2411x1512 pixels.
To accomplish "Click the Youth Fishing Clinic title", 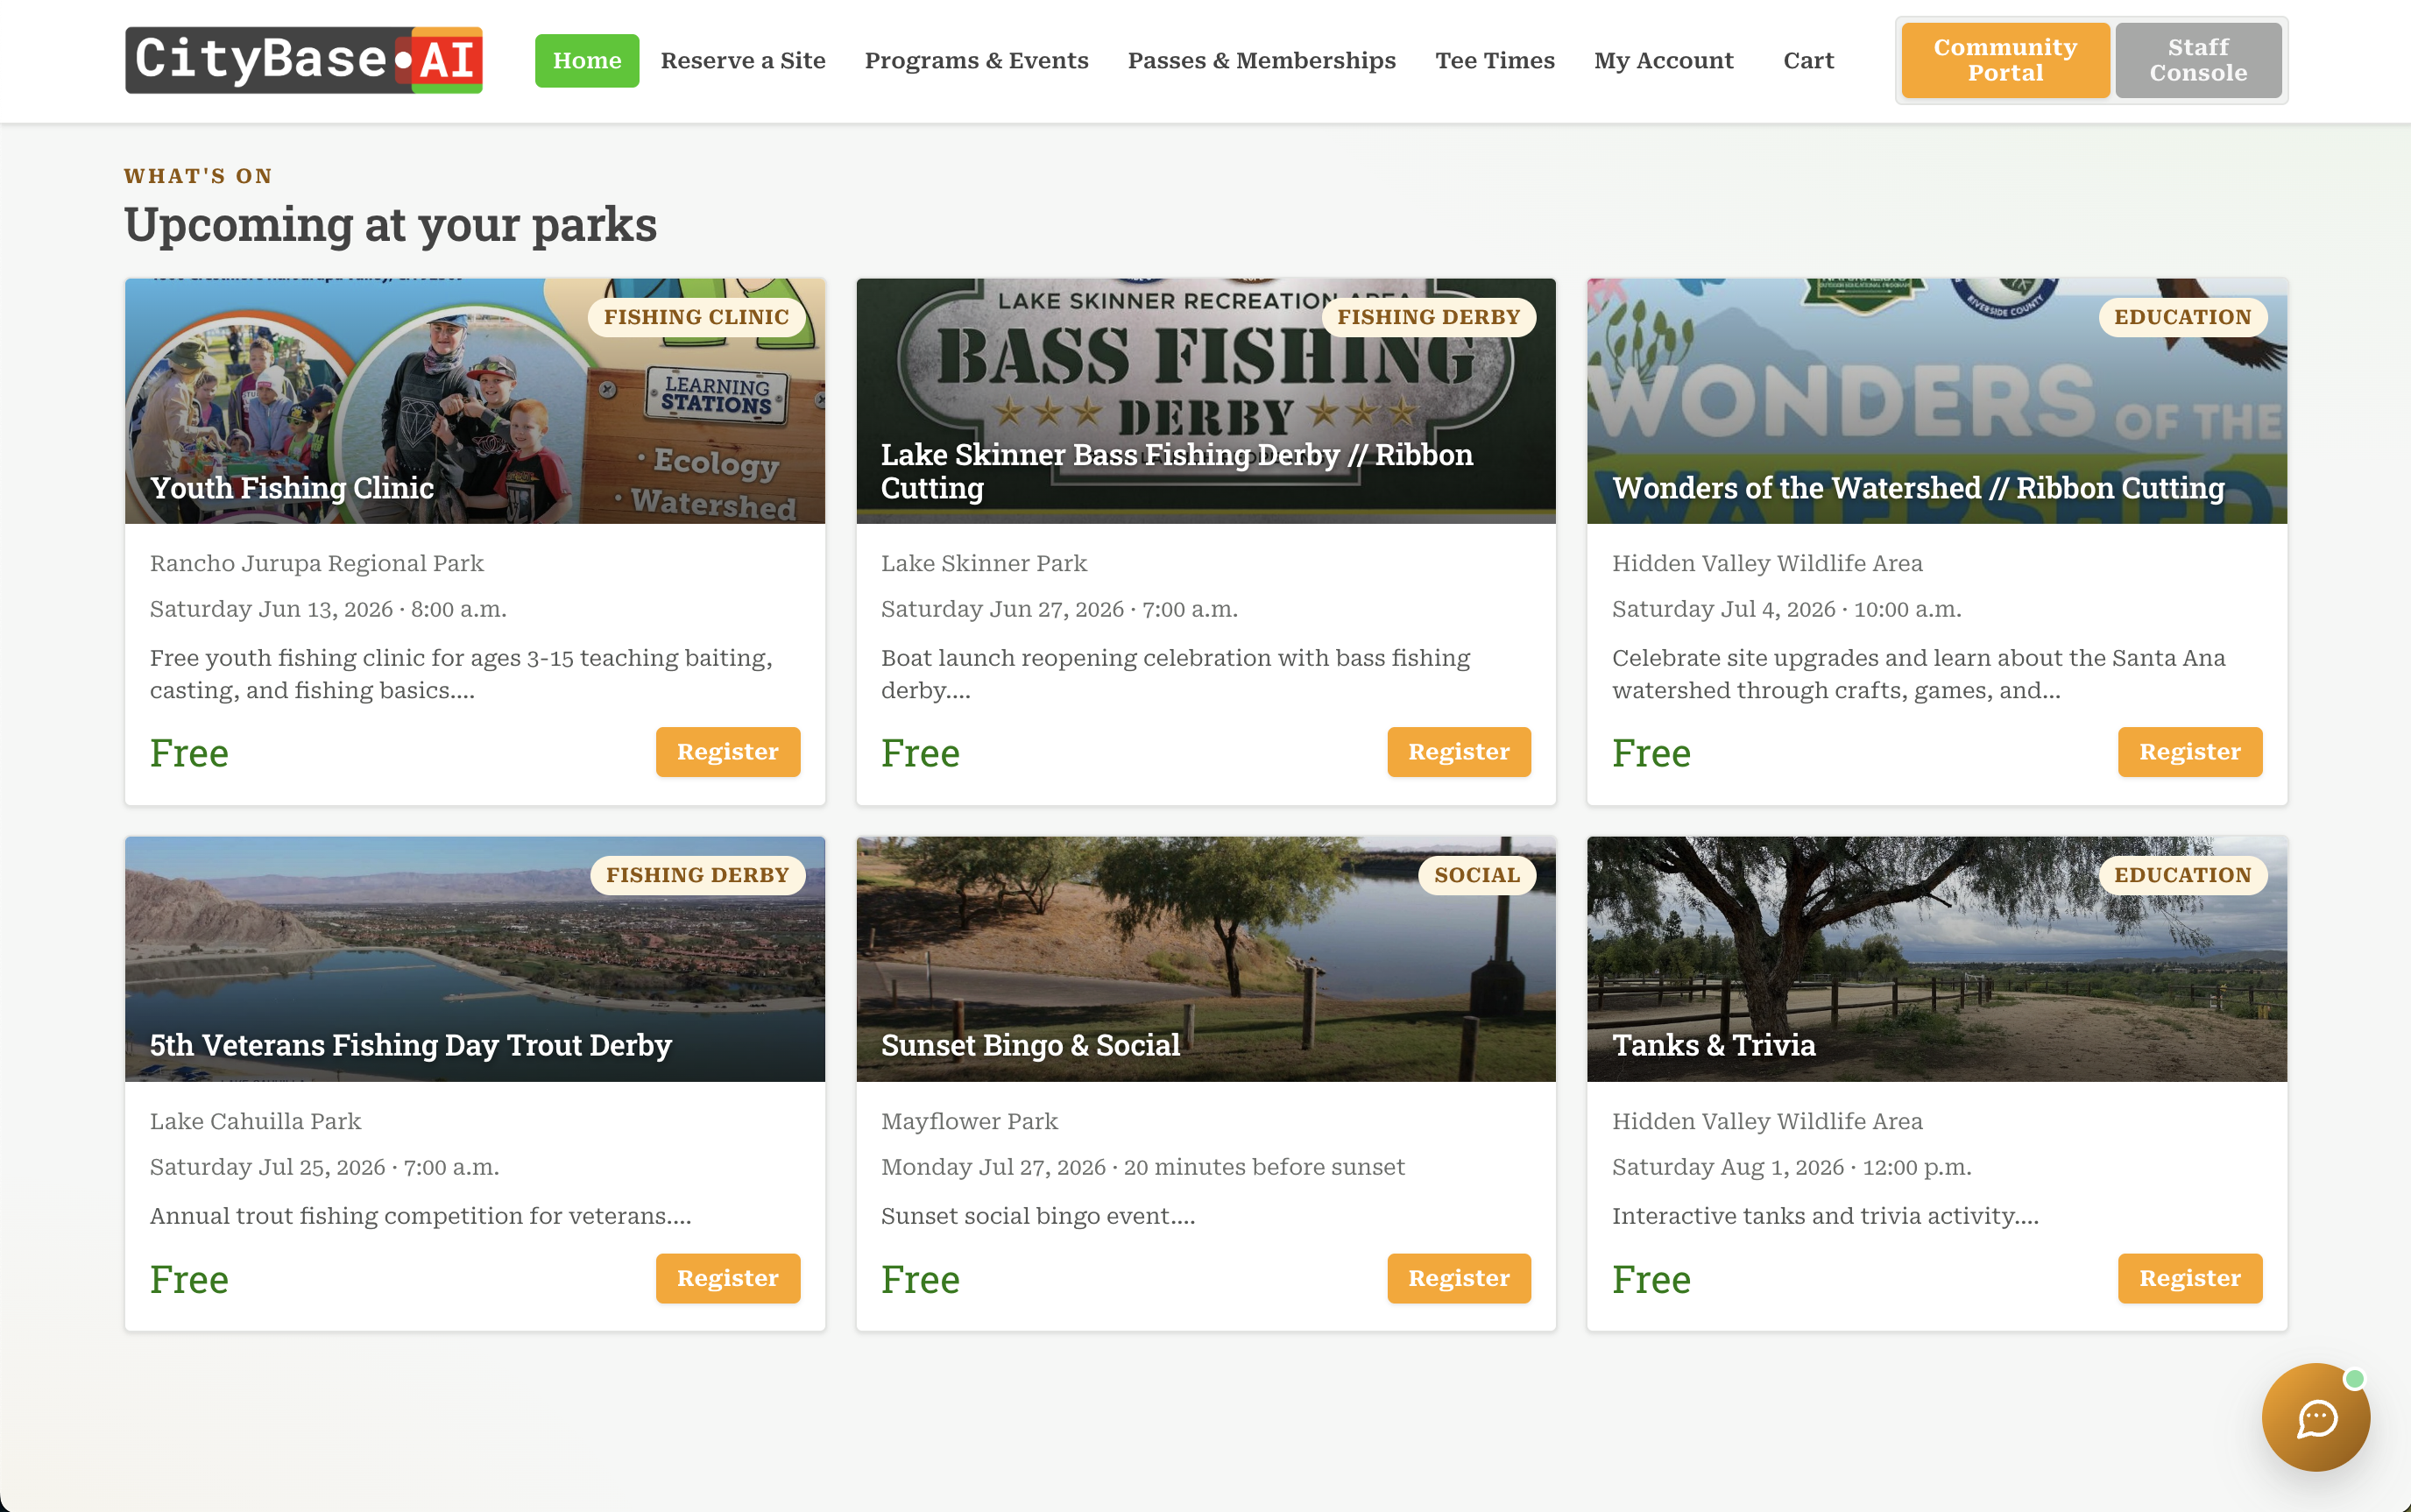I will pyautogui.click(x=292, y=487).
